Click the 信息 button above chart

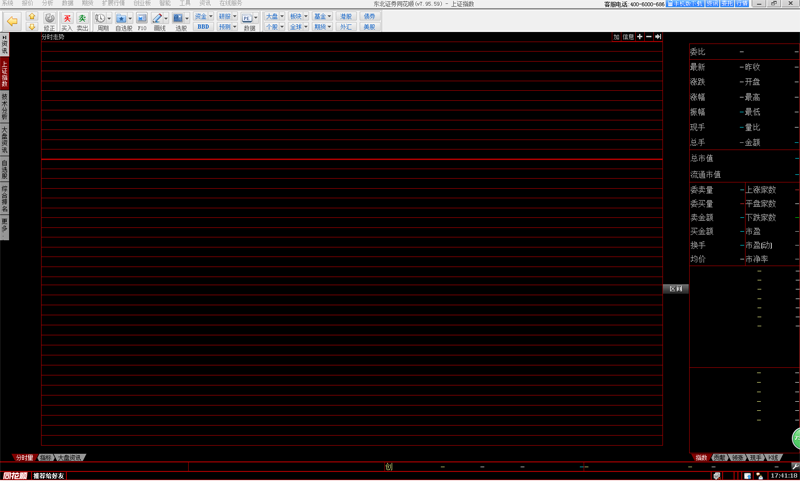(x=628, y=37)
